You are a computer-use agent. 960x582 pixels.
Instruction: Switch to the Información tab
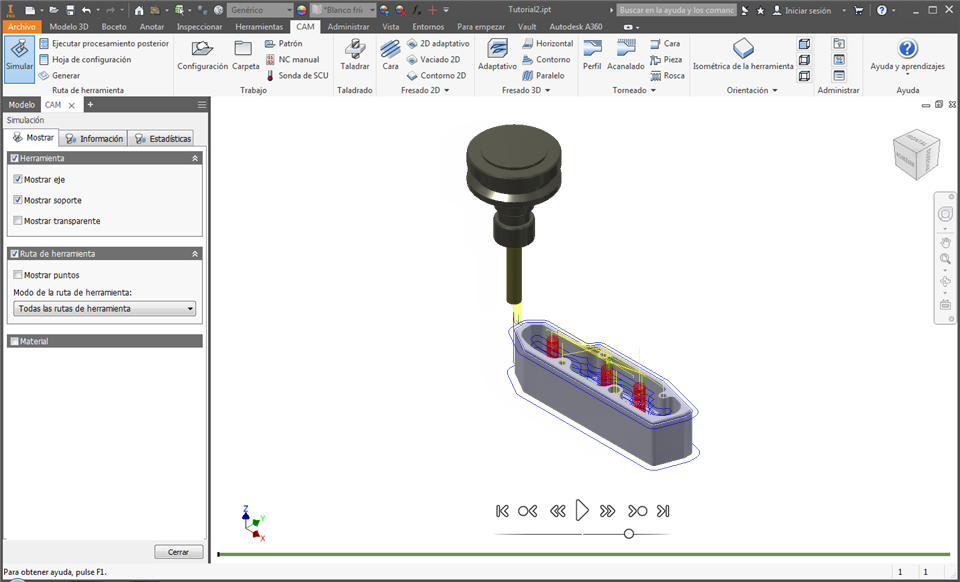click(94, 138)
